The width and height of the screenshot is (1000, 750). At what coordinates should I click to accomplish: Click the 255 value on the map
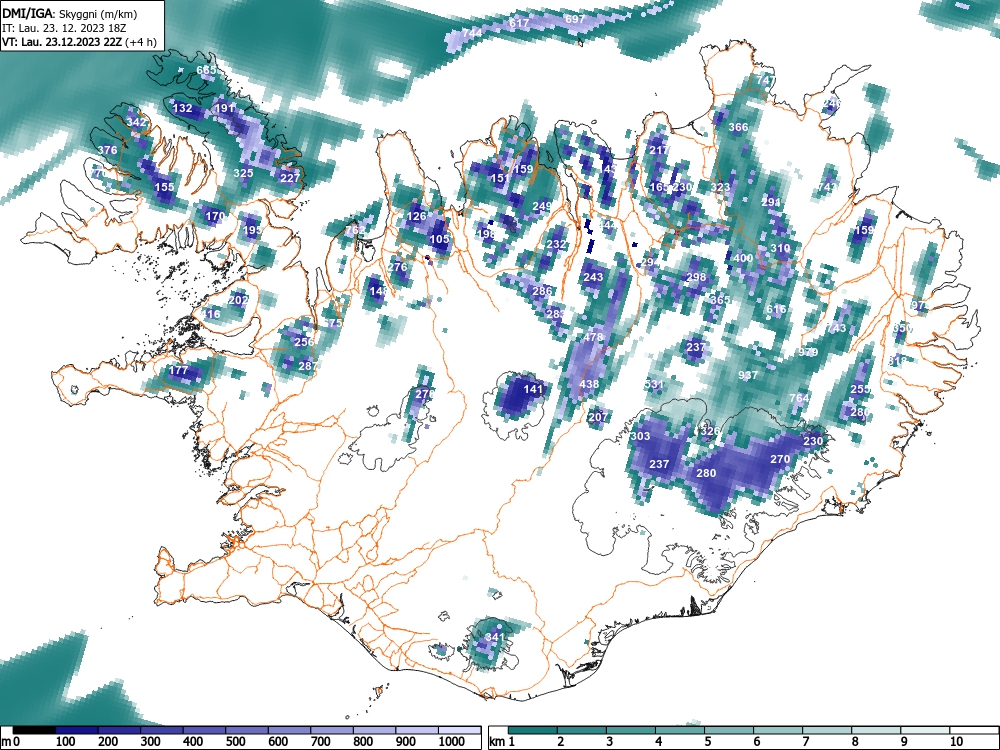tap(860, 389)
